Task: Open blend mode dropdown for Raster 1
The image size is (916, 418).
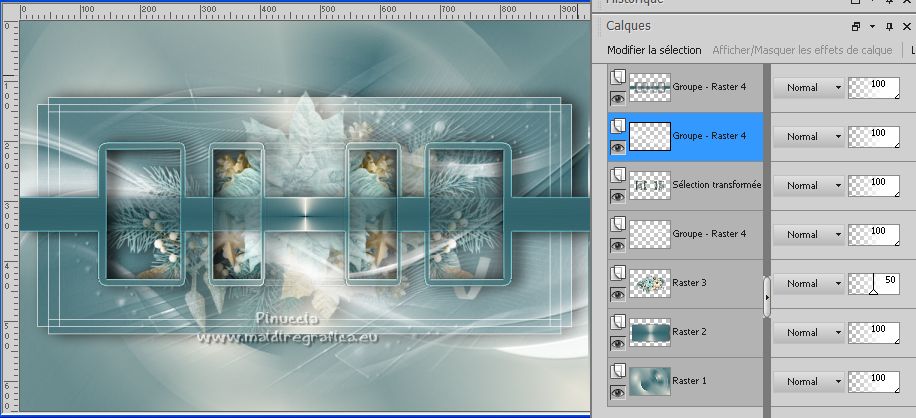Action: (809, 381)
